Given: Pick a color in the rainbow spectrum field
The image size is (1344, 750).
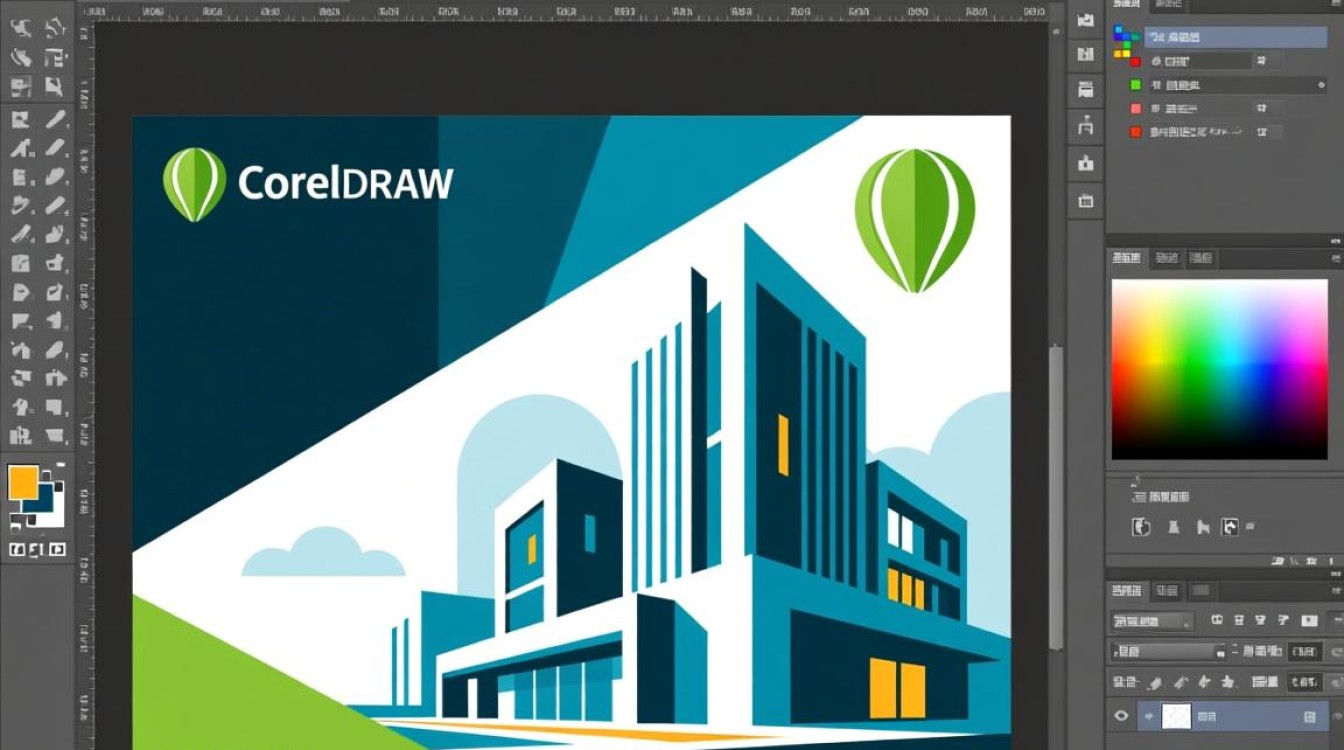Looking at the screenshot, I should point(1219,369).
